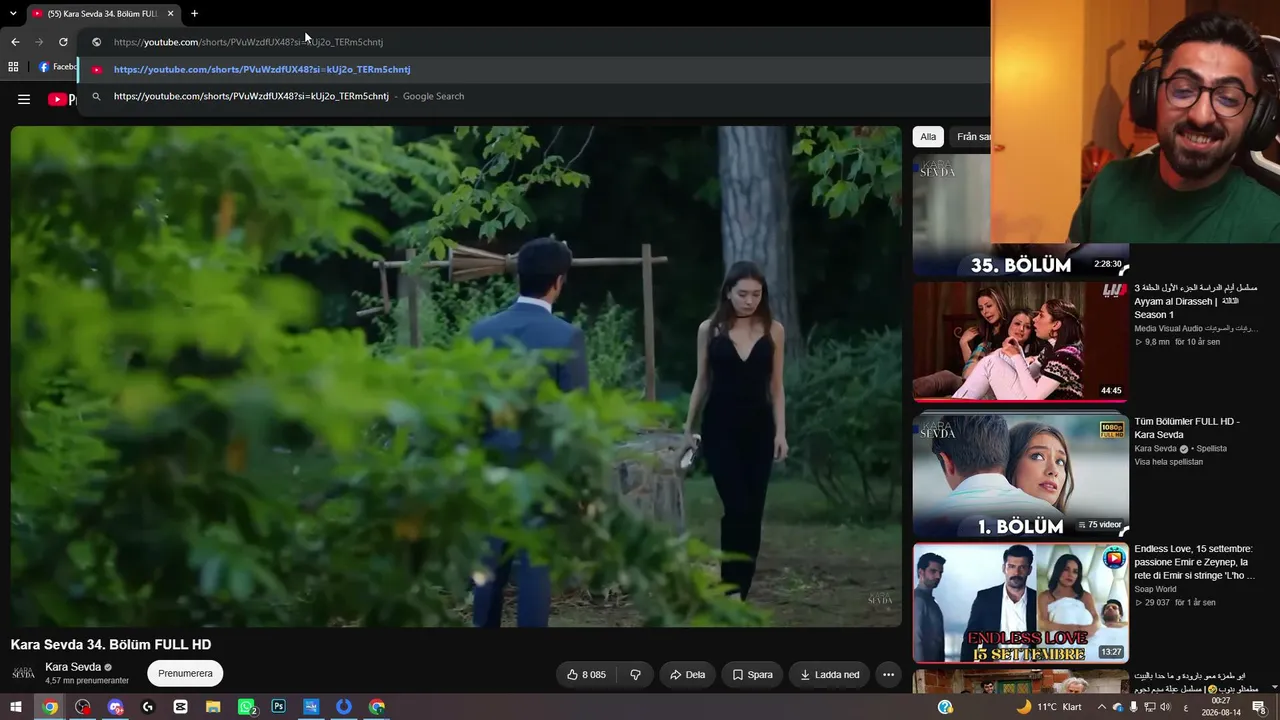Open the volume speaker tray icon
This screenshot has height=720, width=1280.
(1165, 707)
